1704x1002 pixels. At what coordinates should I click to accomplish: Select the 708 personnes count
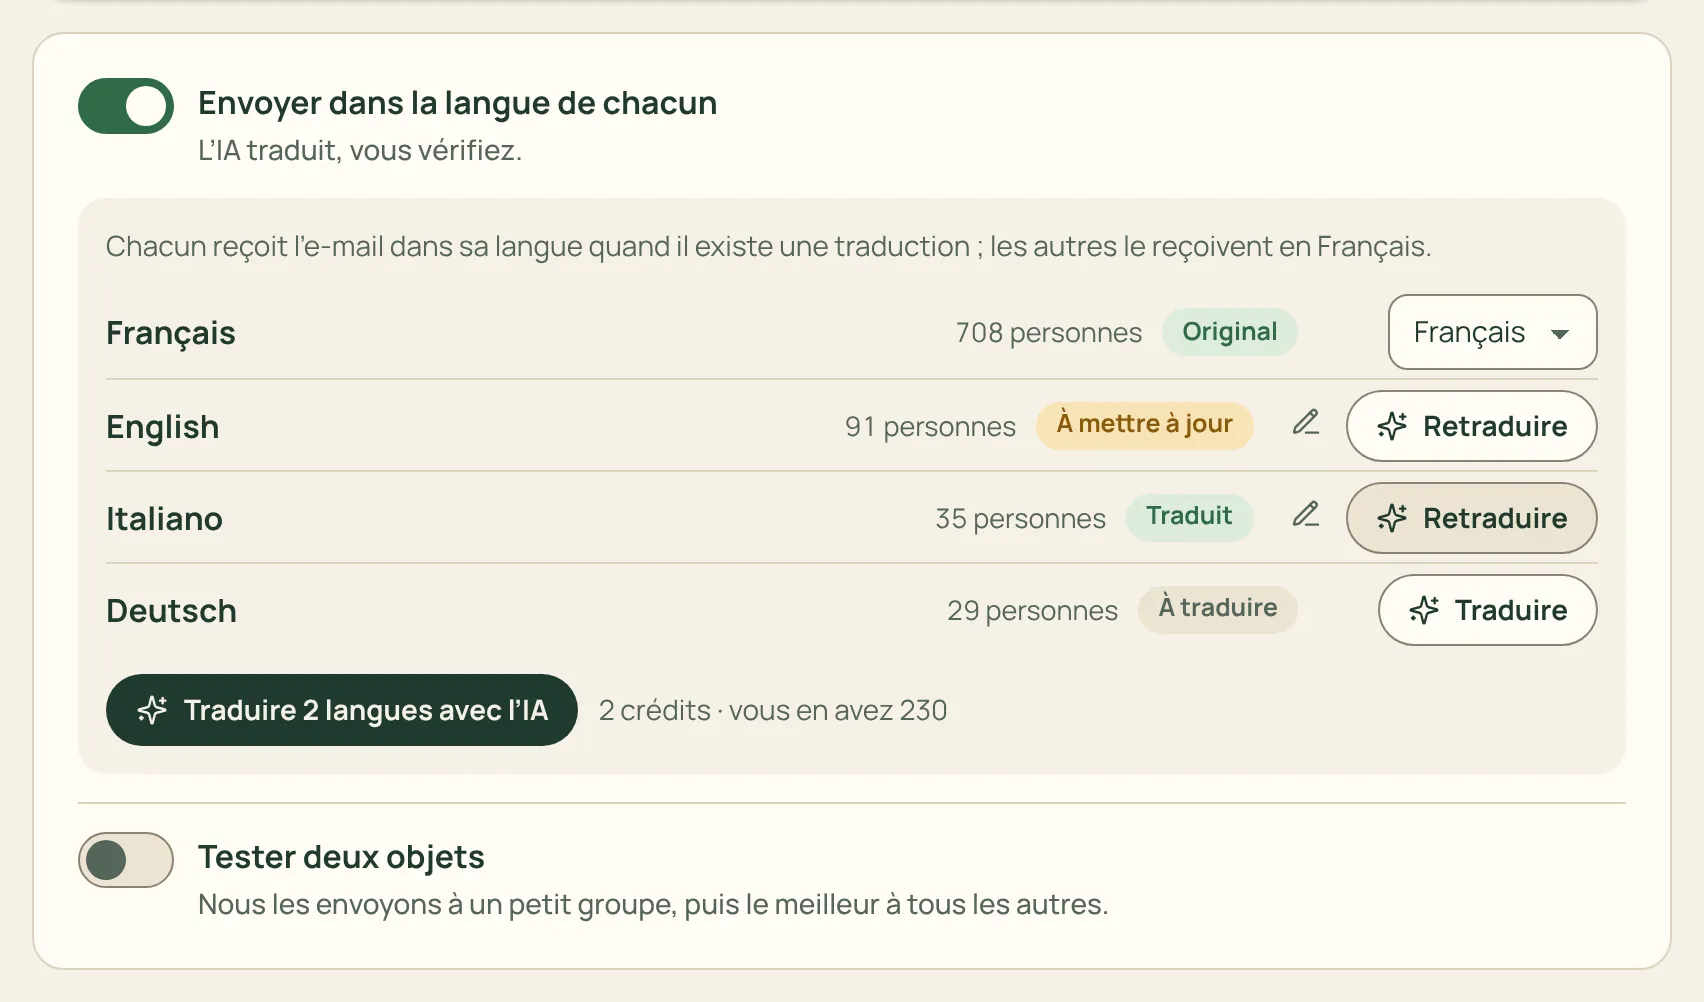1048,333
